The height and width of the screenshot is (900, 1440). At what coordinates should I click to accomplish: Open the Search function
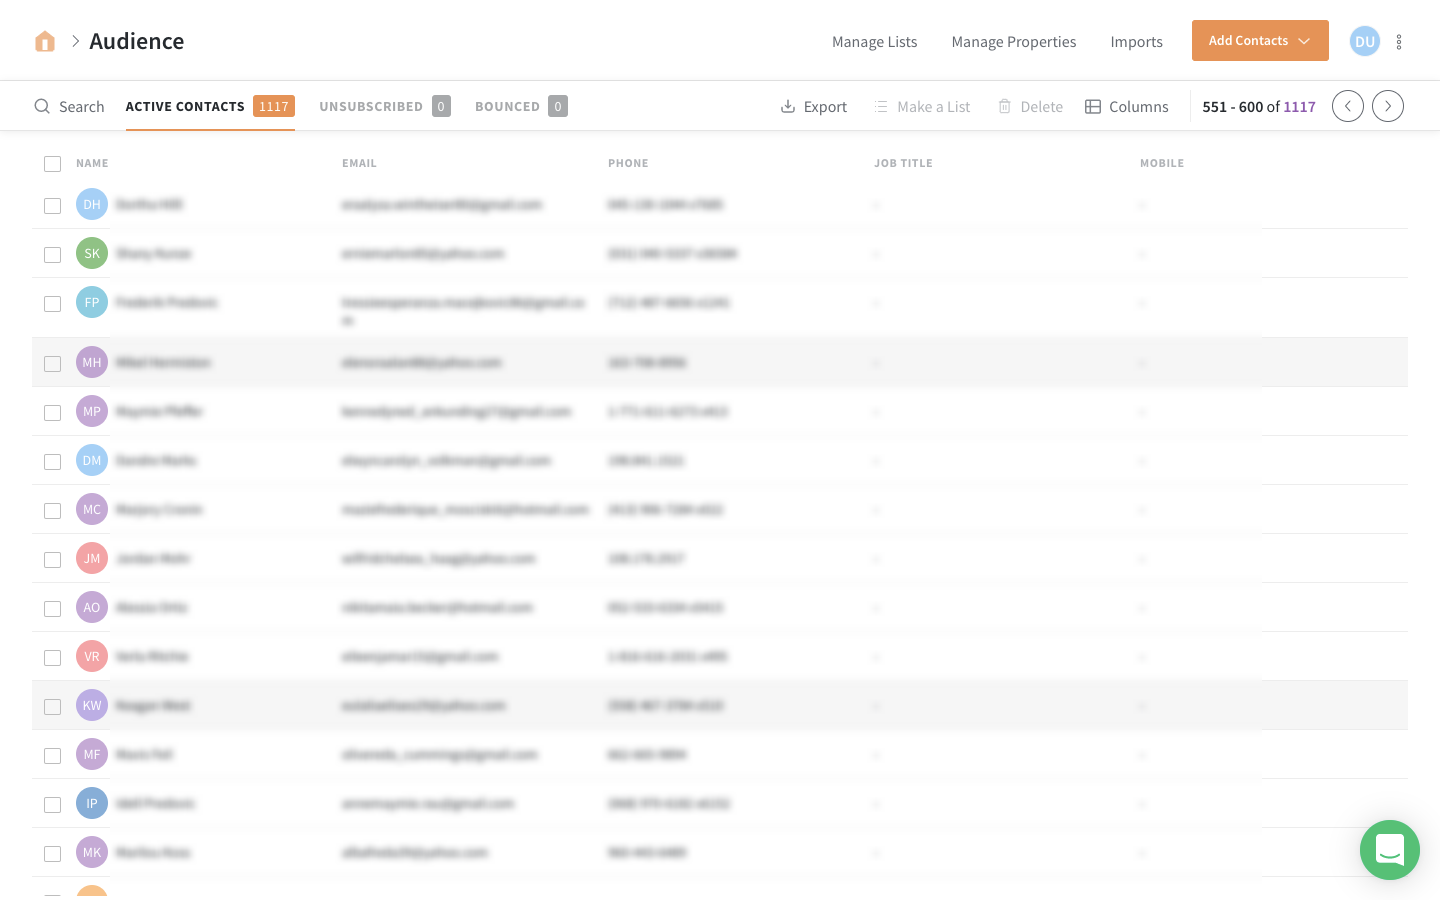coord(69,106)
